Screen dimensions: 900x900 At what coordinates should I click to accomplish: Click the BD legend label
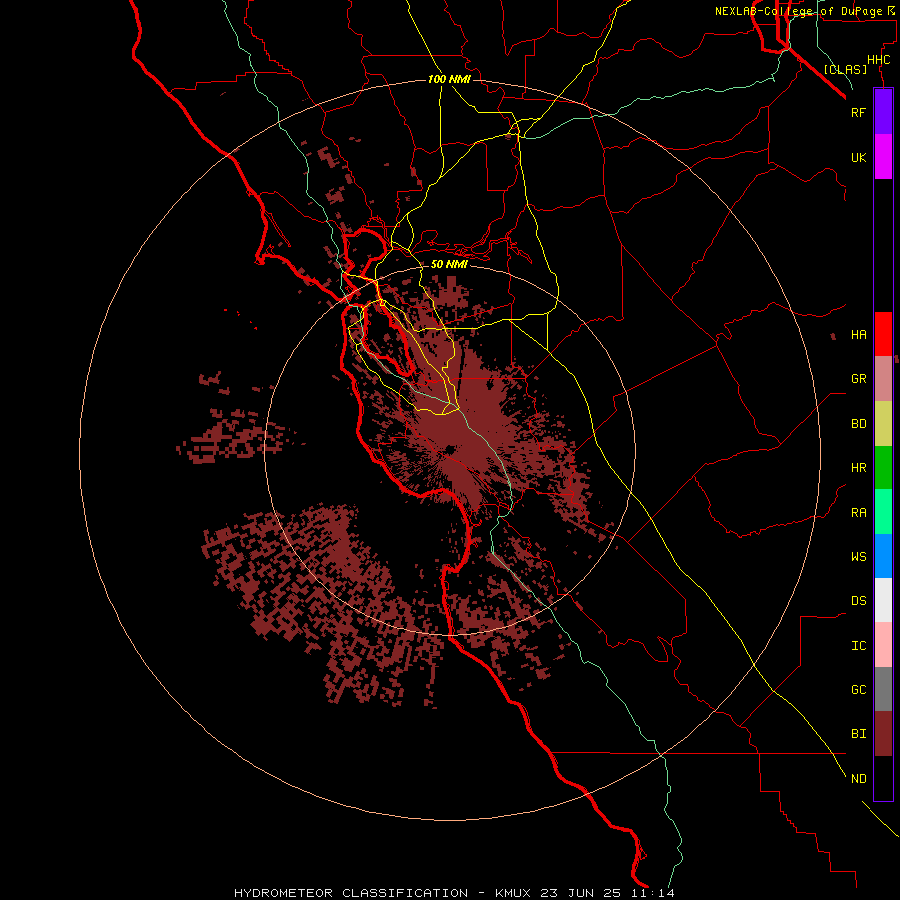858,424
